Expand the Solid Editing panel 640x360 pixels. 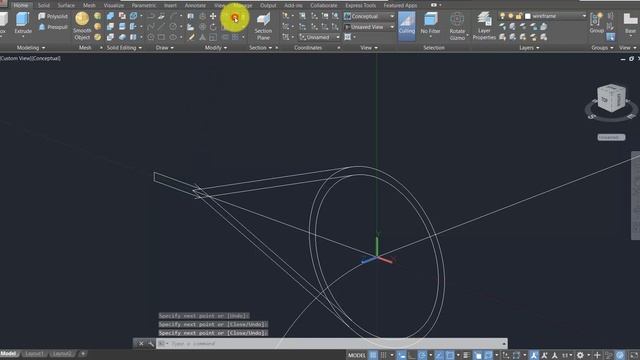[x=124, y=48]
